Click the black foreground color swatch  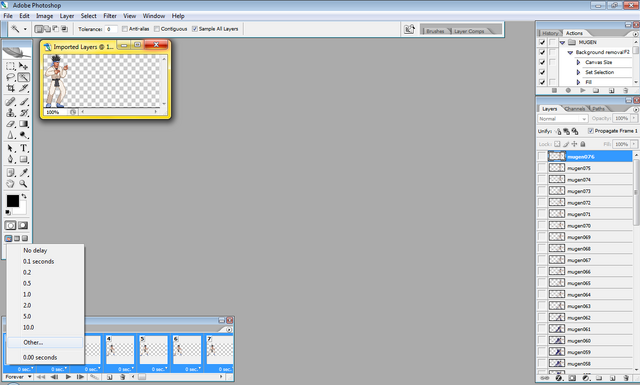(12, 201)
